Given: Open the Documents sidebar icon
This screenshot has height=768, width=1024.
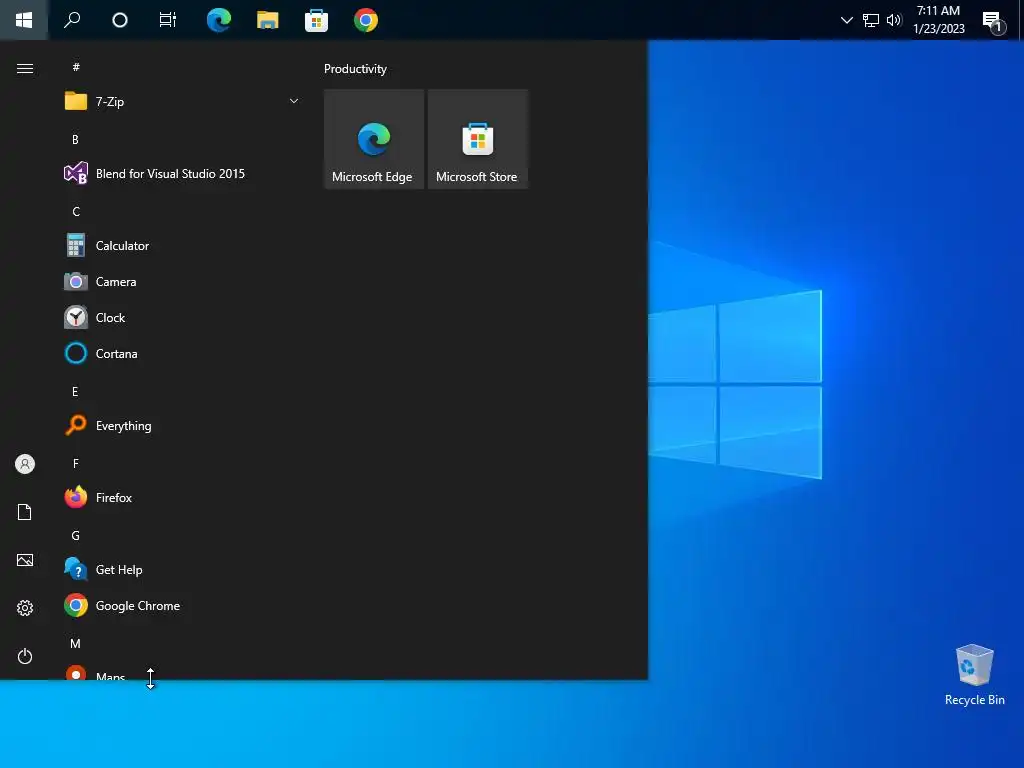Looking at the screenshot, I should pos(25,512).
